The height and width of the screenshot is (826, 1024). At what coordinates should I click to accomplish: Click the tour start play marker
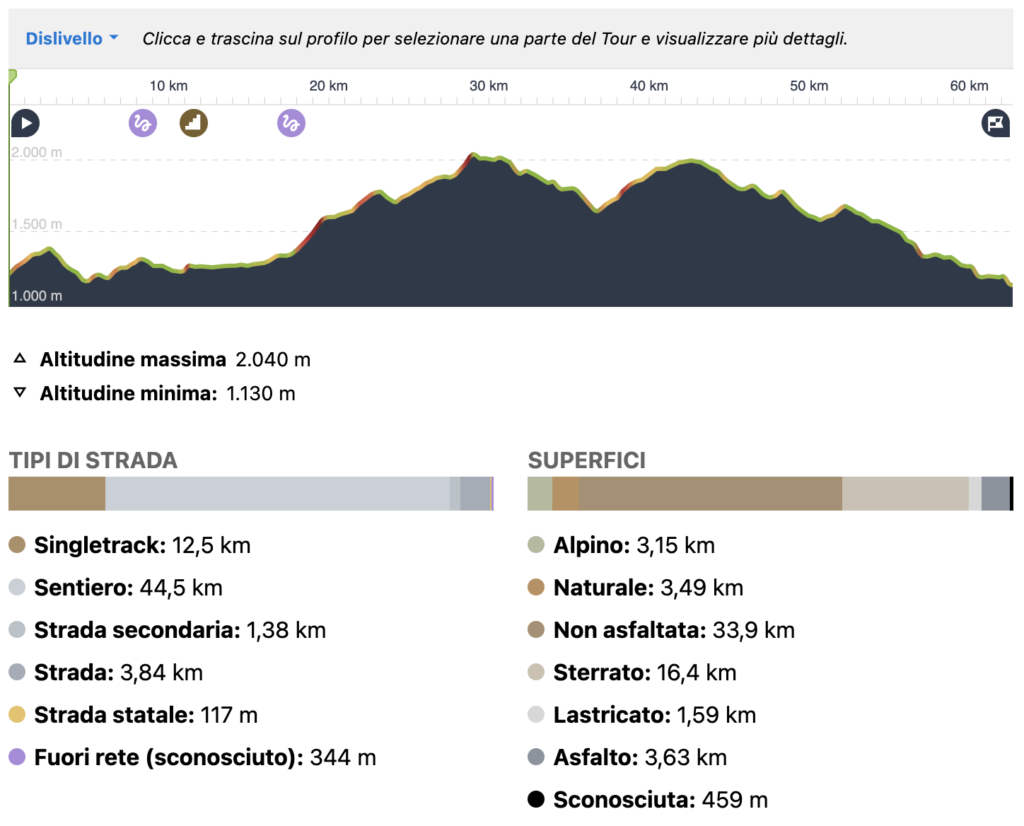point(25,123)
